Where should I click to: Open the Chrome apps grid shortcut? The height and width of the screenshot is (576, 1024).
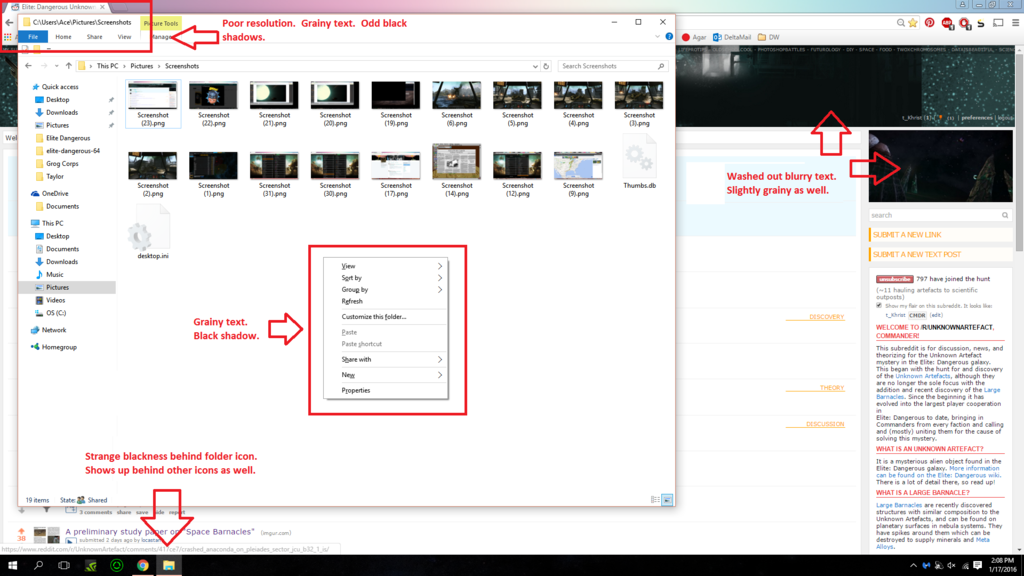pyautogui.click(x=8, y=37)
